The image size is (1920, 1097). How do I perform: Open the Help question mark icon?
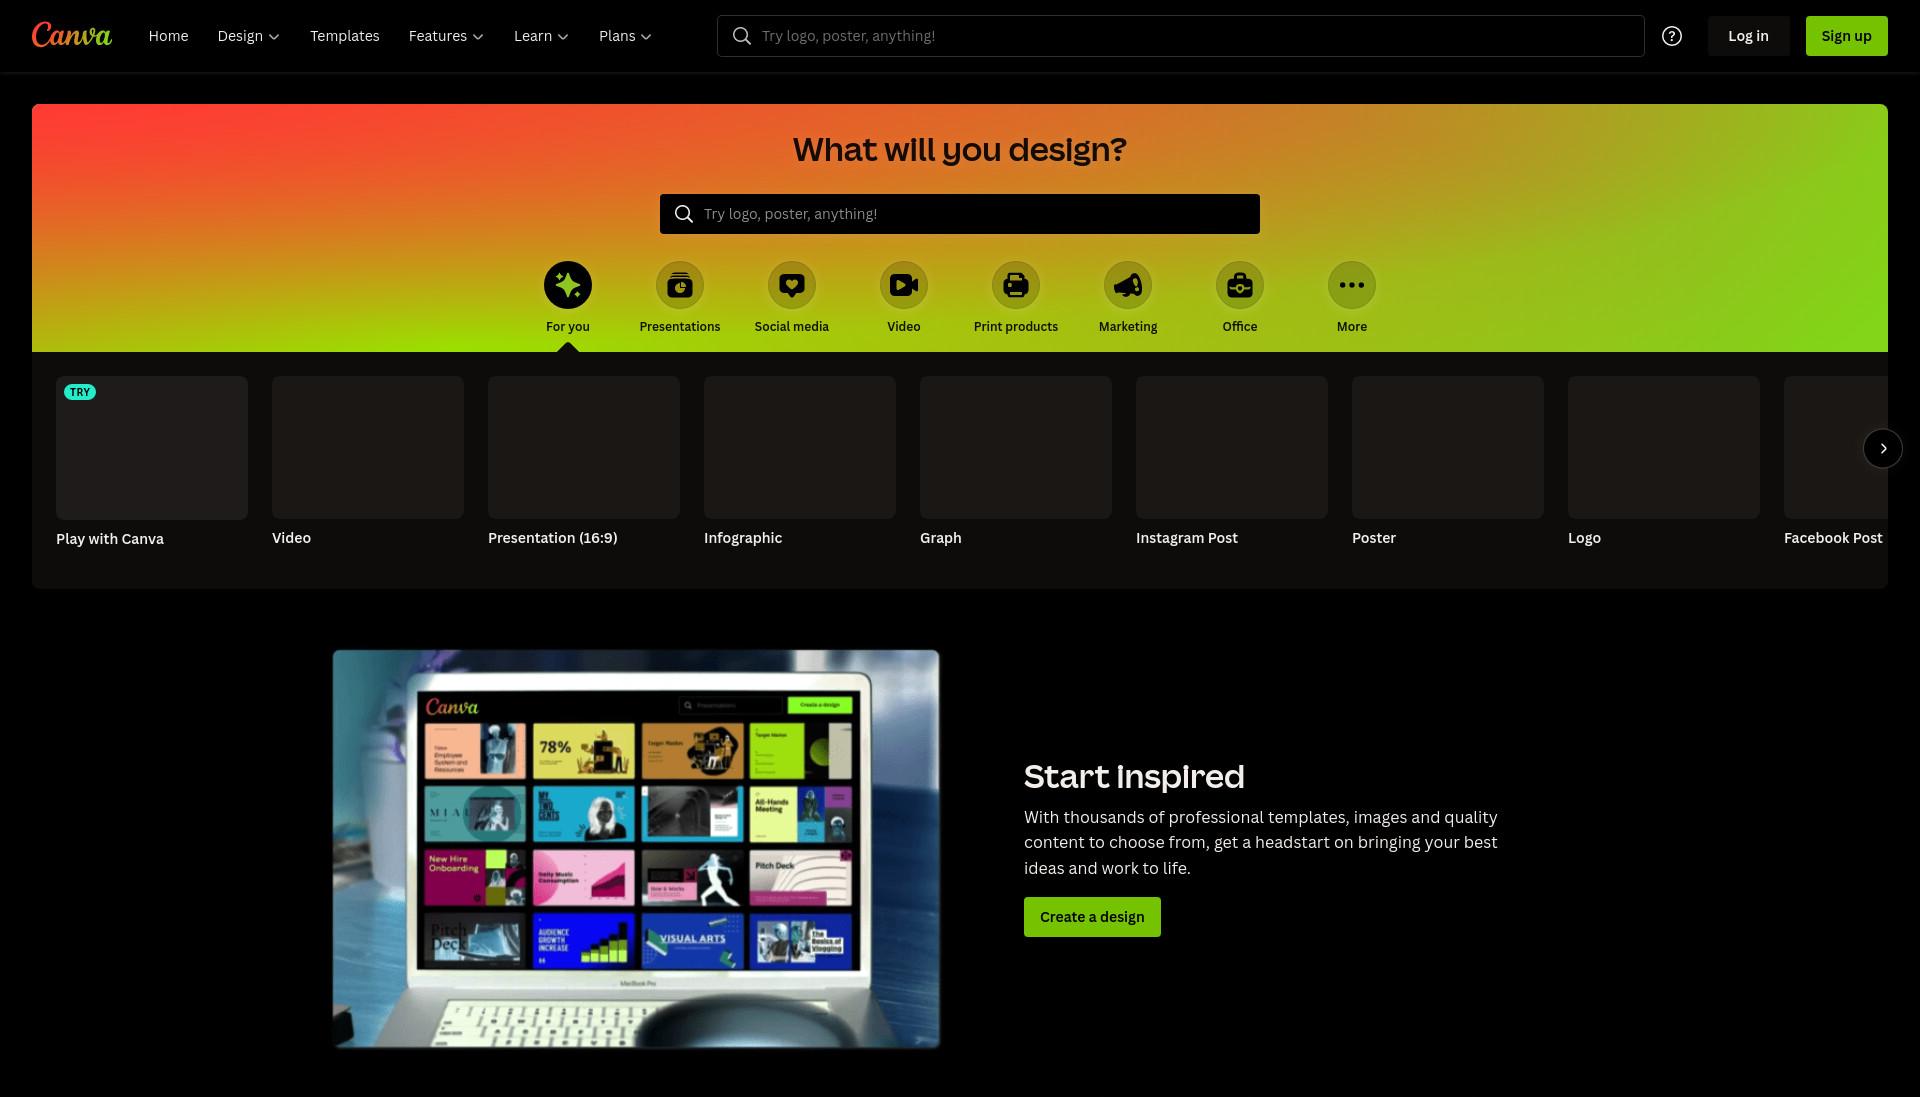(x=1672, y=36)
